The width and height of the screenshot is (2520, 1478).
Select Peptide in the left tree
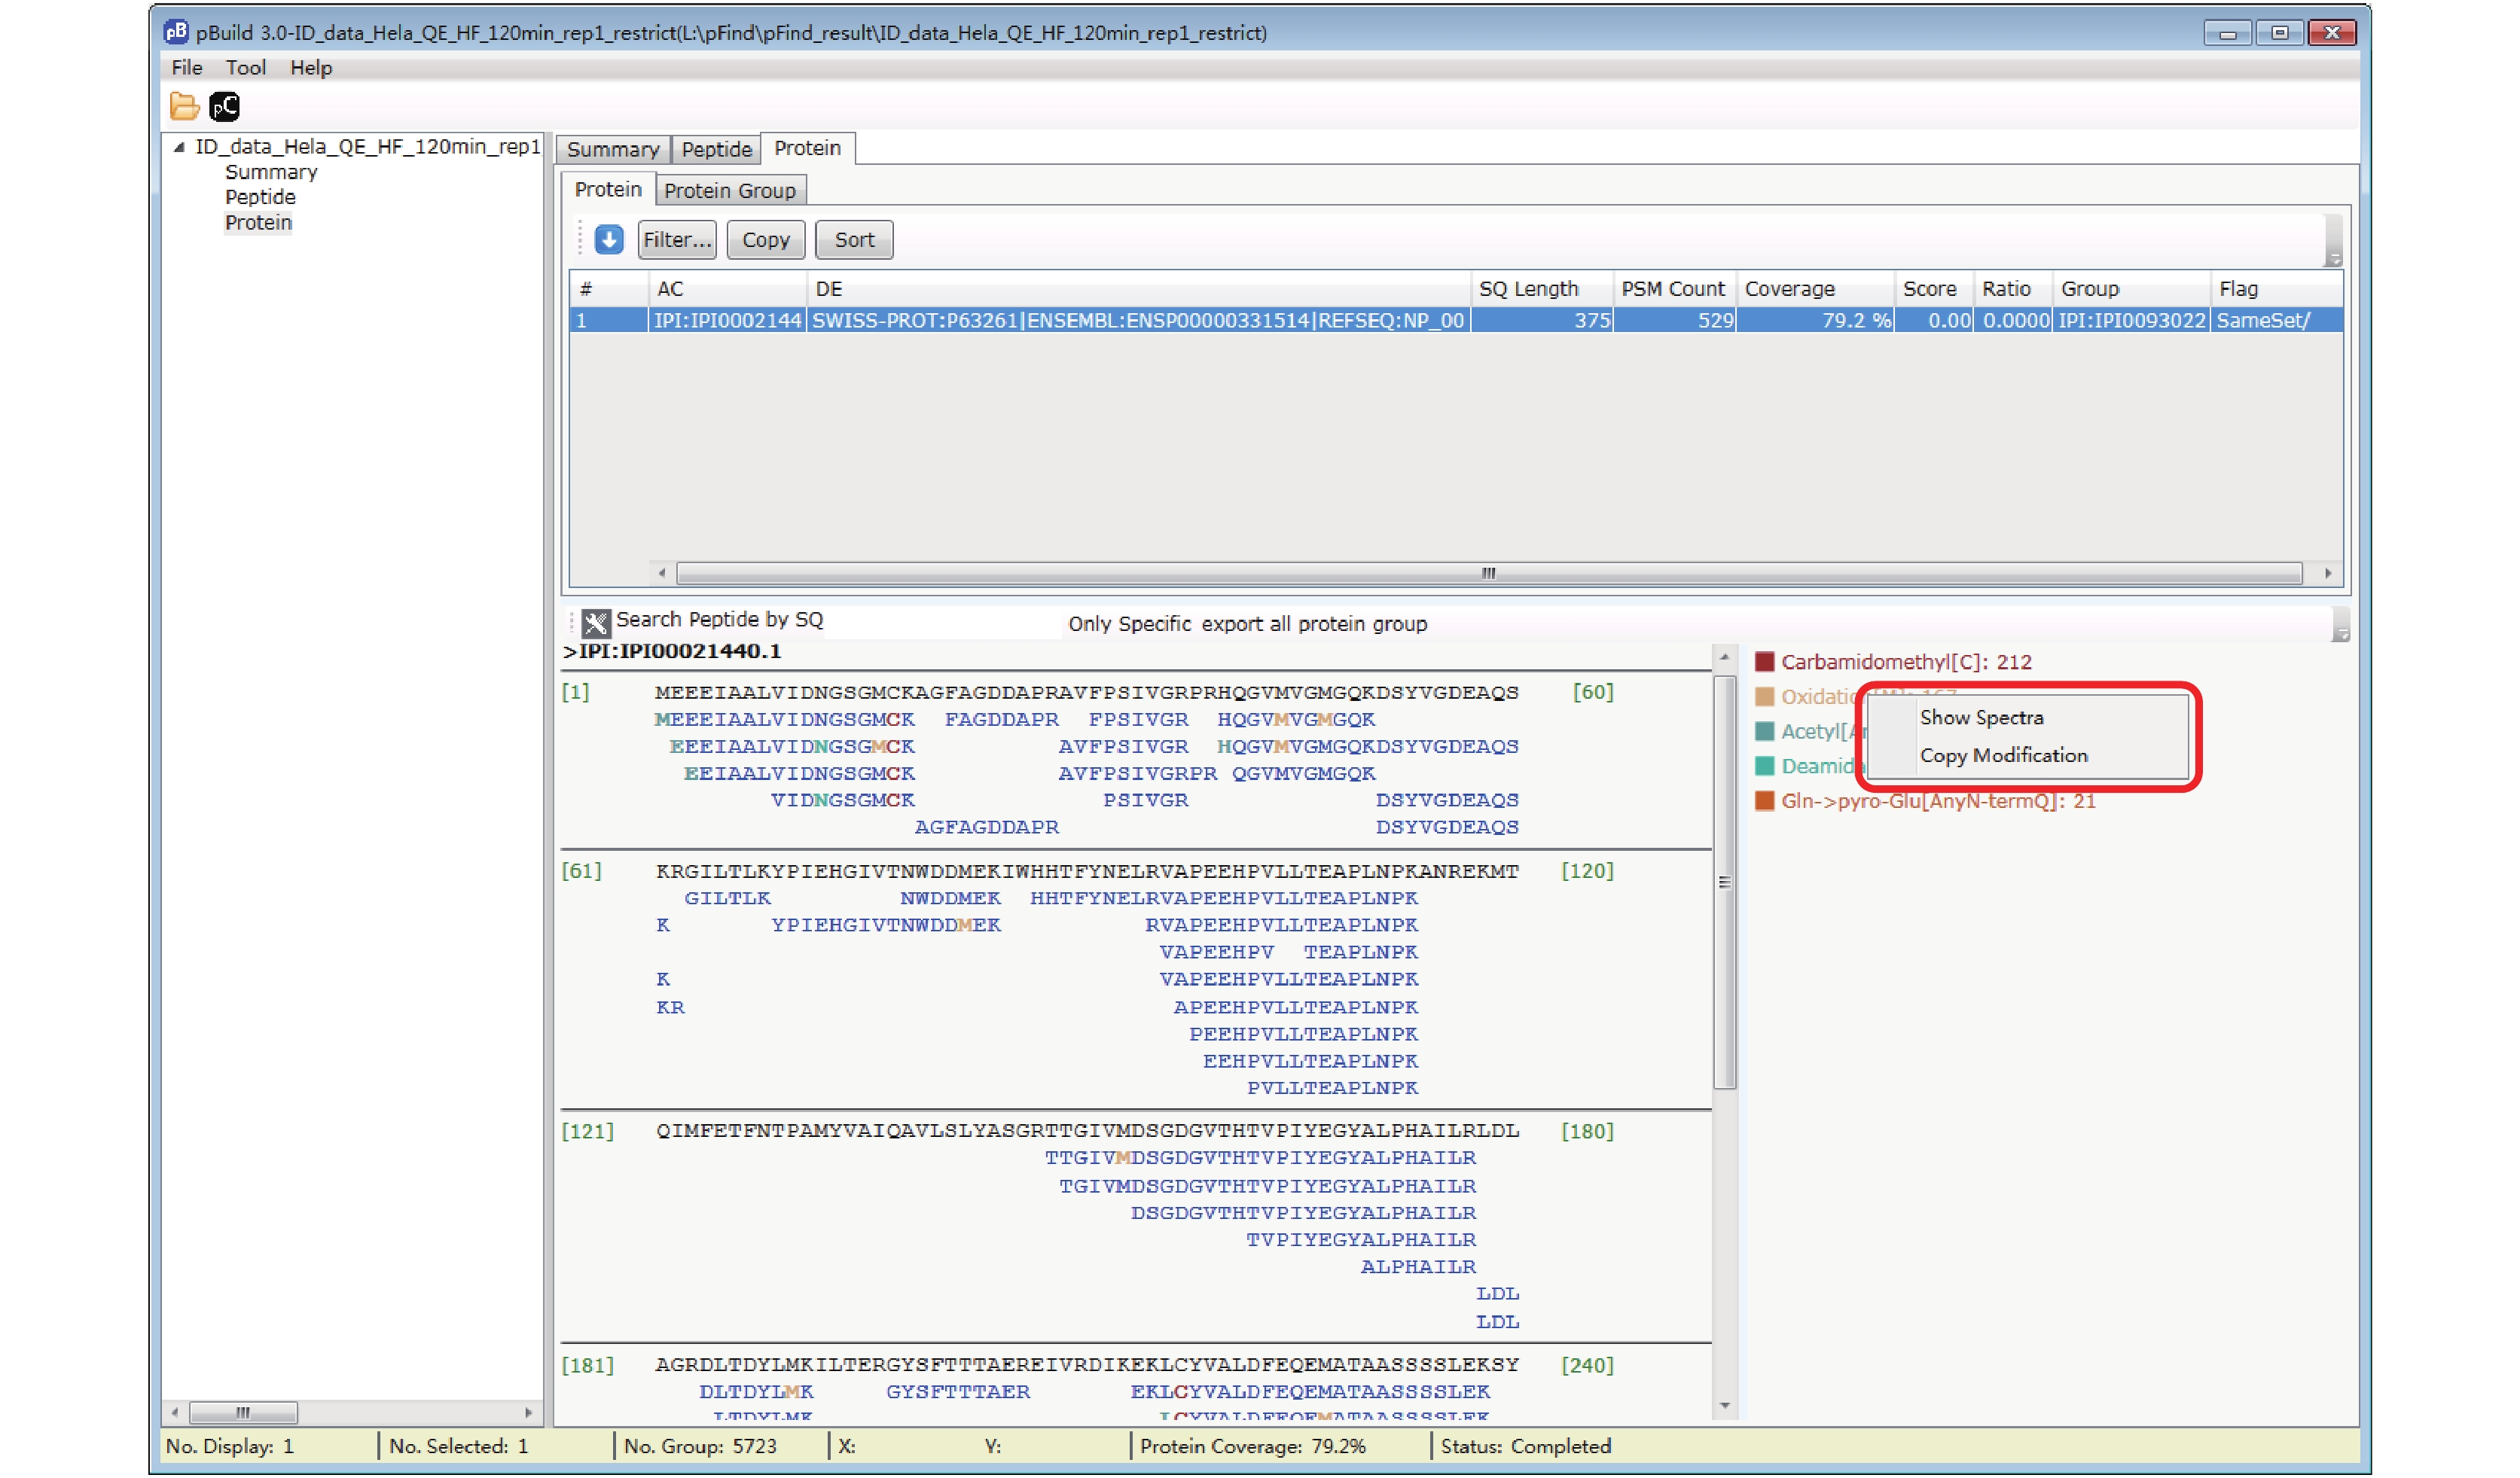[260, 197]
